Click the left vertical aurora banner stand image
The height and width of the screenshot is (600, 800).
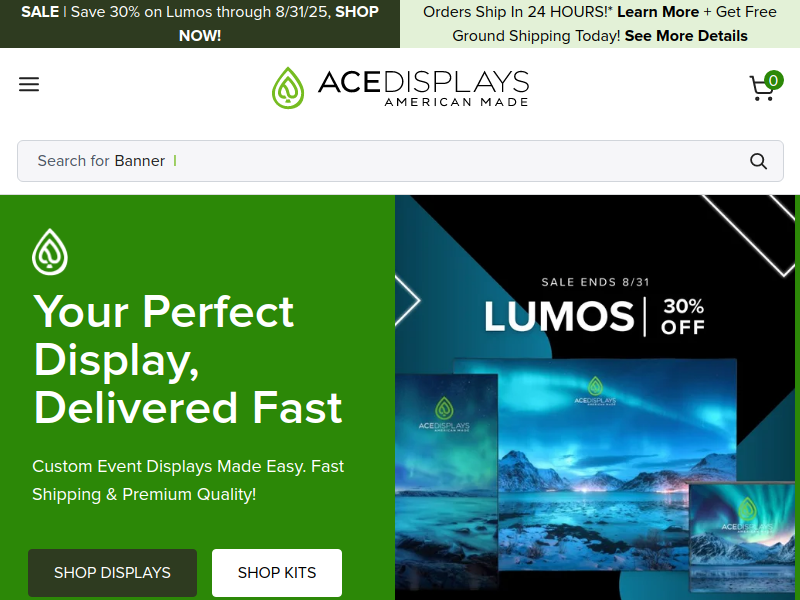pyautogui.click(x=446, y=481)
